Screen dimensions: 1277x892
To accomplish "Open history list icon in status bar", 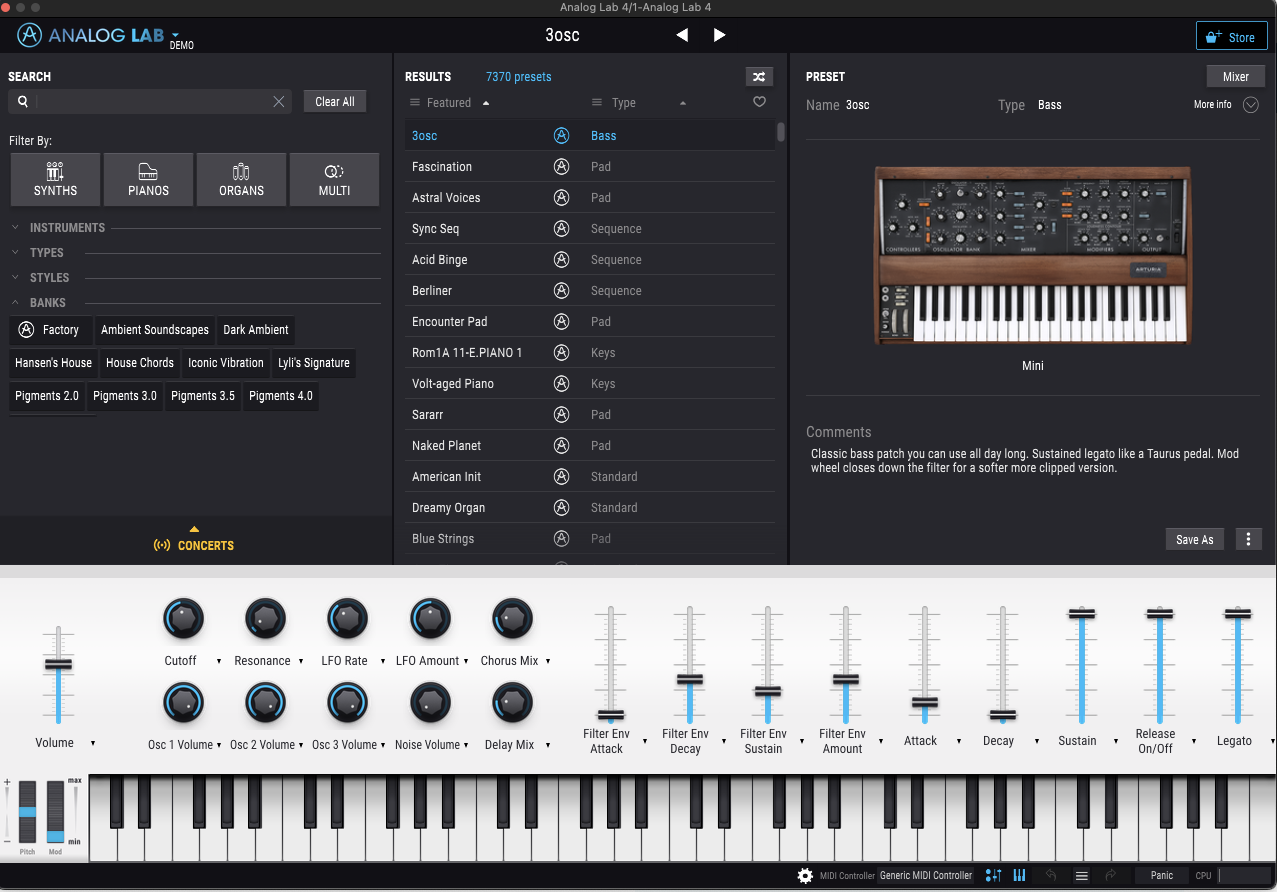I will point(1081,875).
